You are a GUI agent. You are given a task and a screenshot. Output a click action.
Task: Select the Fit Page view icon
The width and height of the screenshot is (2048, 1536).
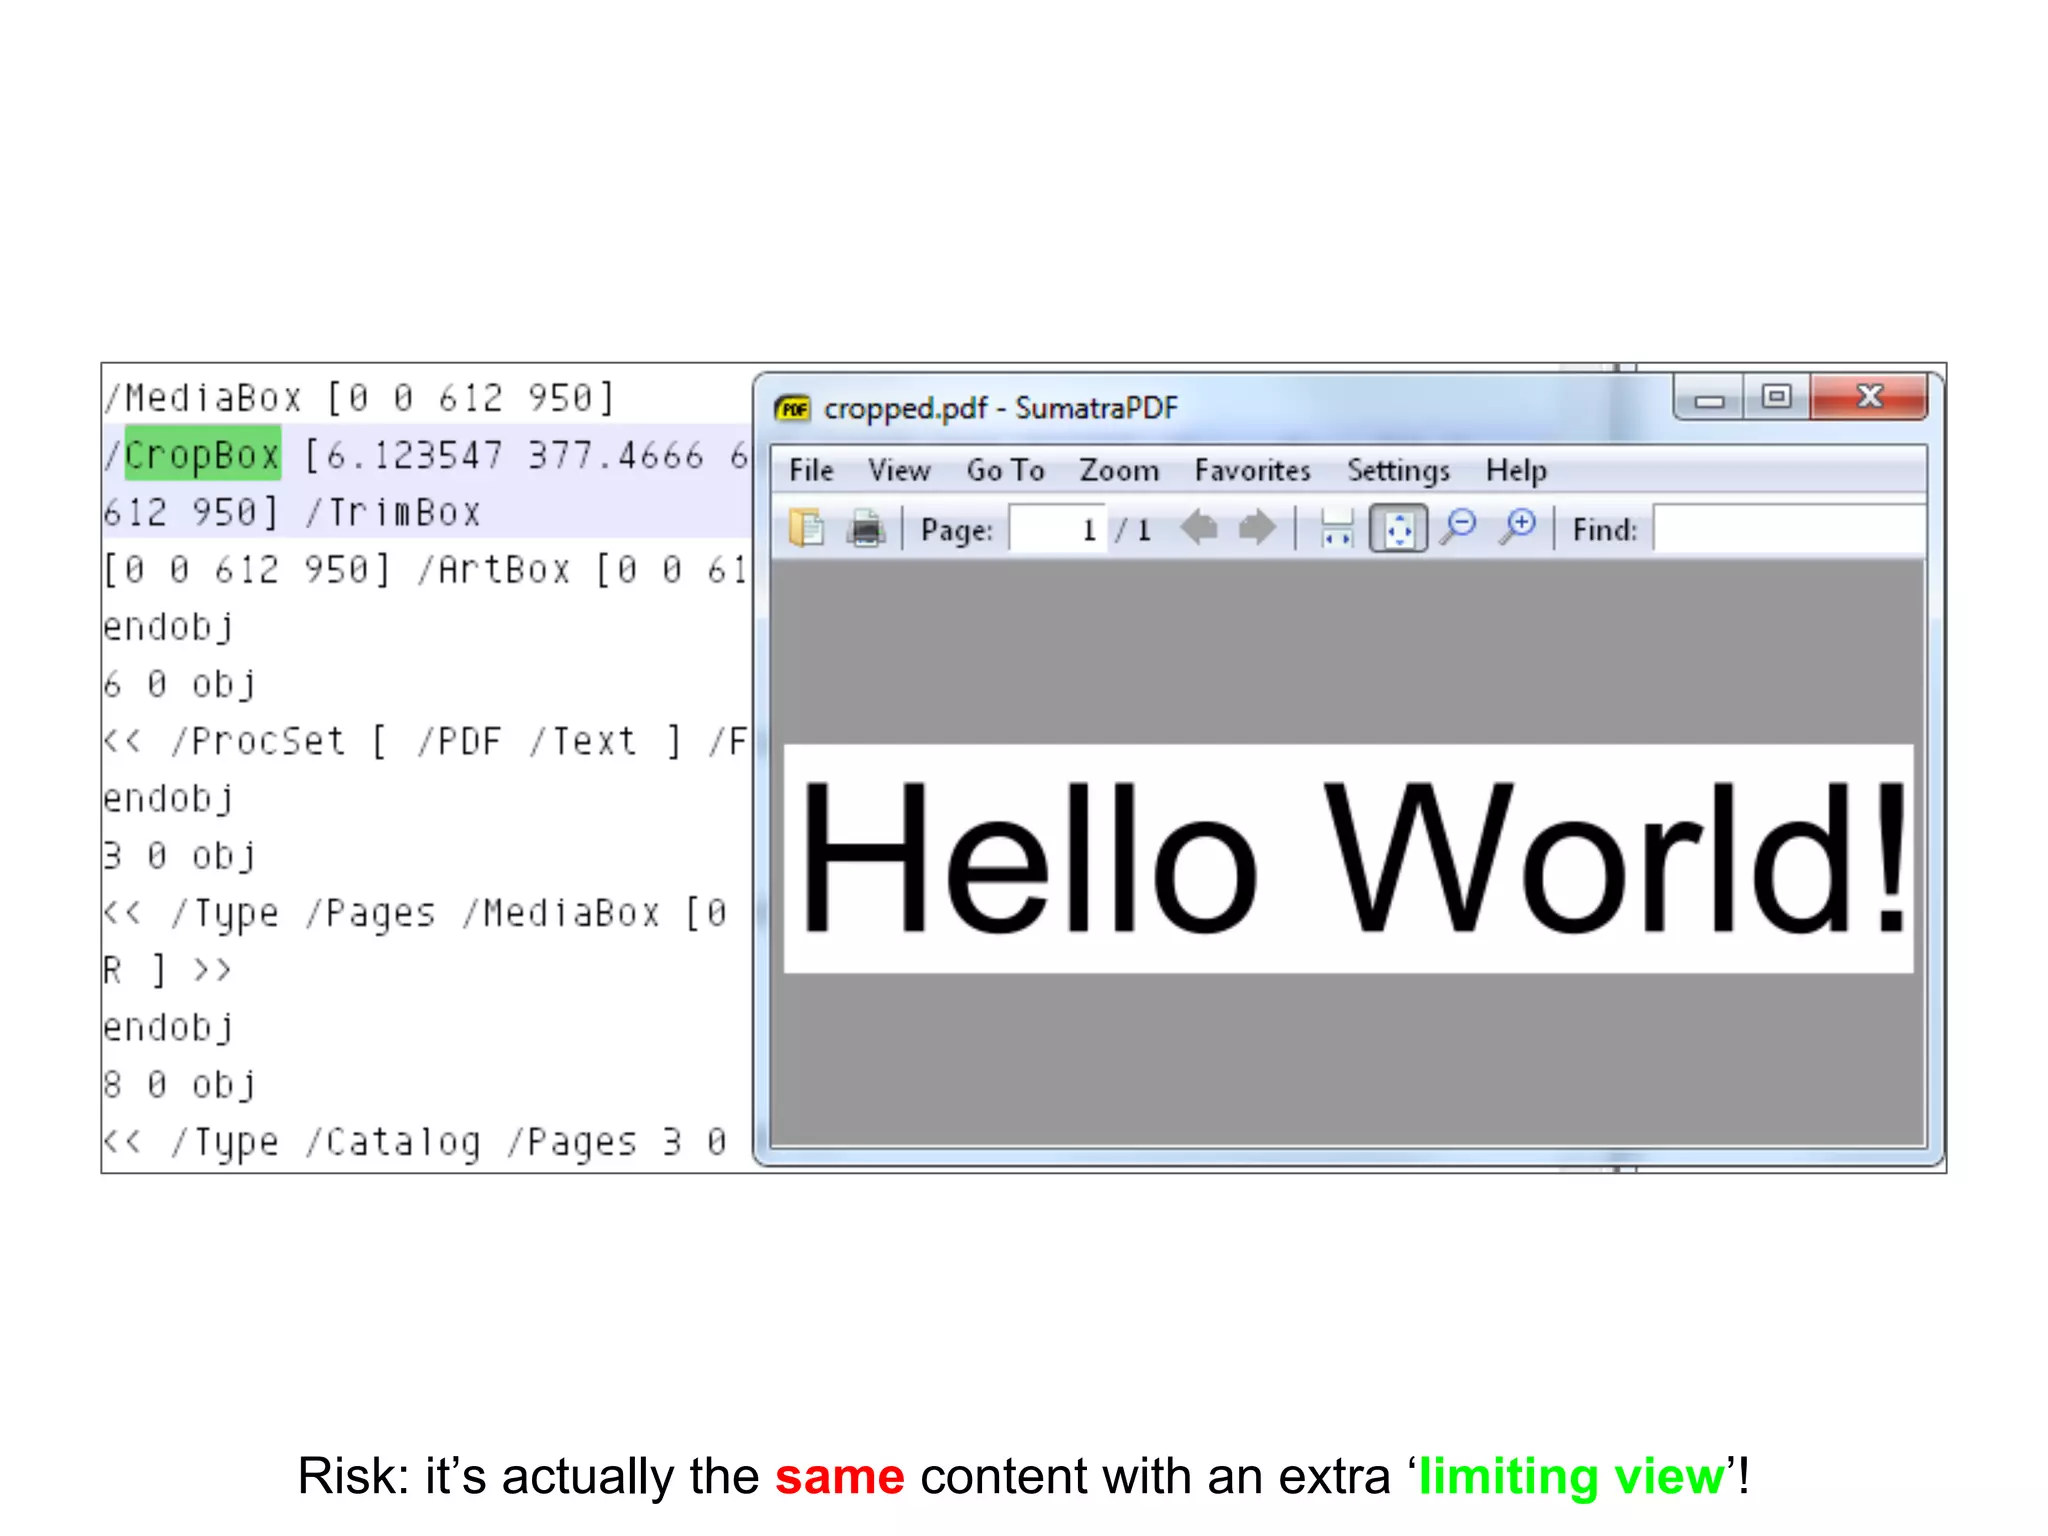pyautogui.click(x=1398, y=528)
